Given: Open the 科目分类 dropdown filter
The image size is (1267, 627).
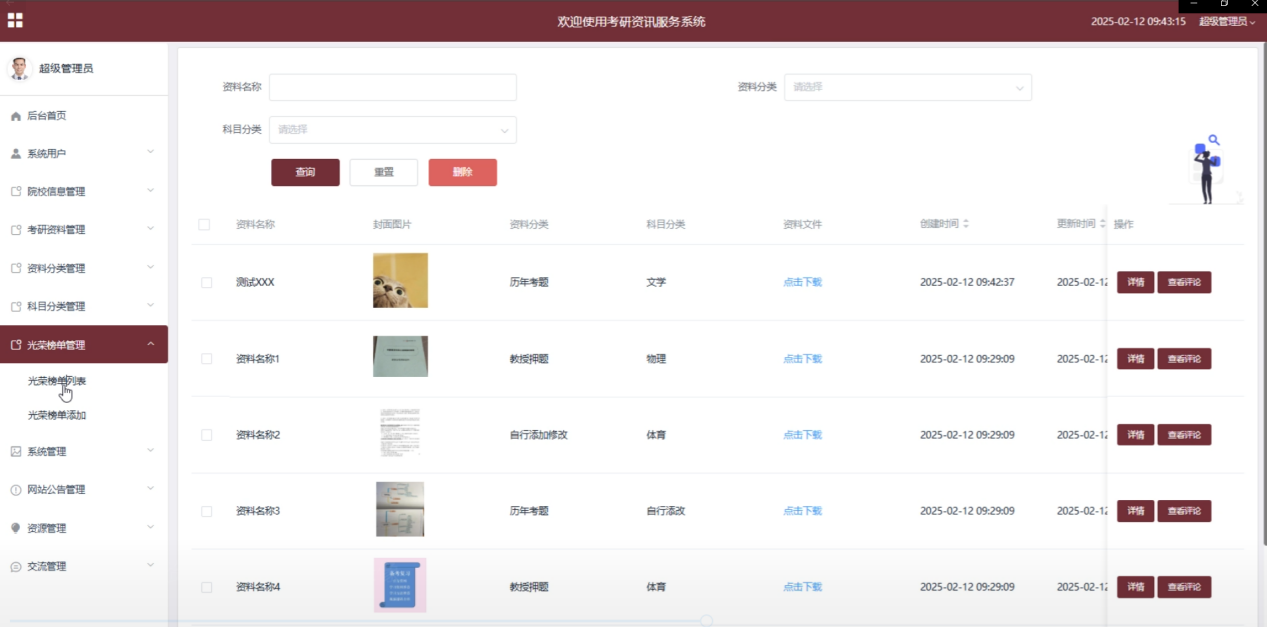Looking at the screenshot, I should coord(393,130).
